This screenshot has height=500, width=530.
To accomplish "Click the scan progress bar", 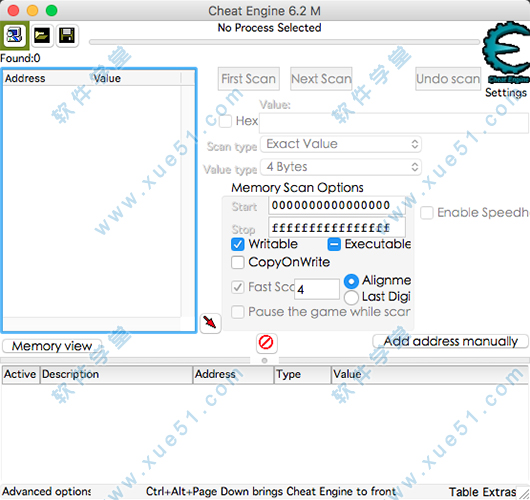I will click(x=284, y=42).
